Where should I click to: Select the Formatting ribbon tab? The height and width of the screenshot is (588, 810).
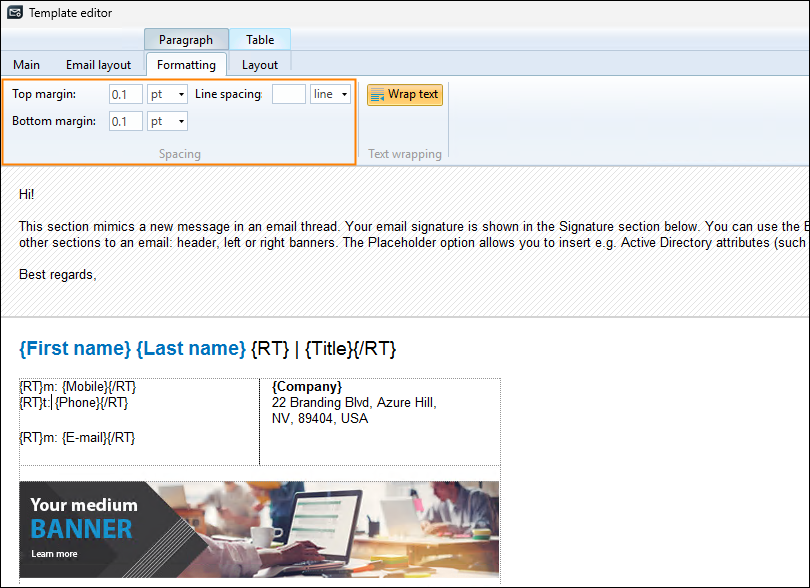[186, 64]
